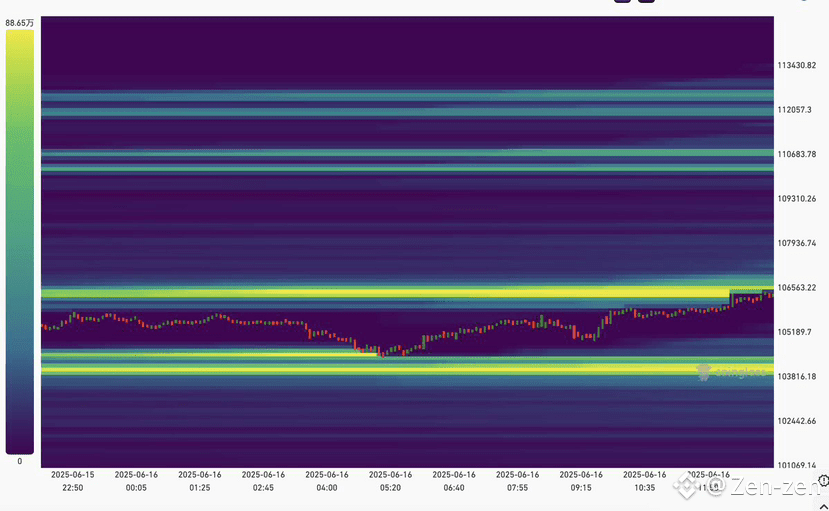829x511 pixels.
Task: Click the alert badge icon at bottom right
Action: coord(824,480)
